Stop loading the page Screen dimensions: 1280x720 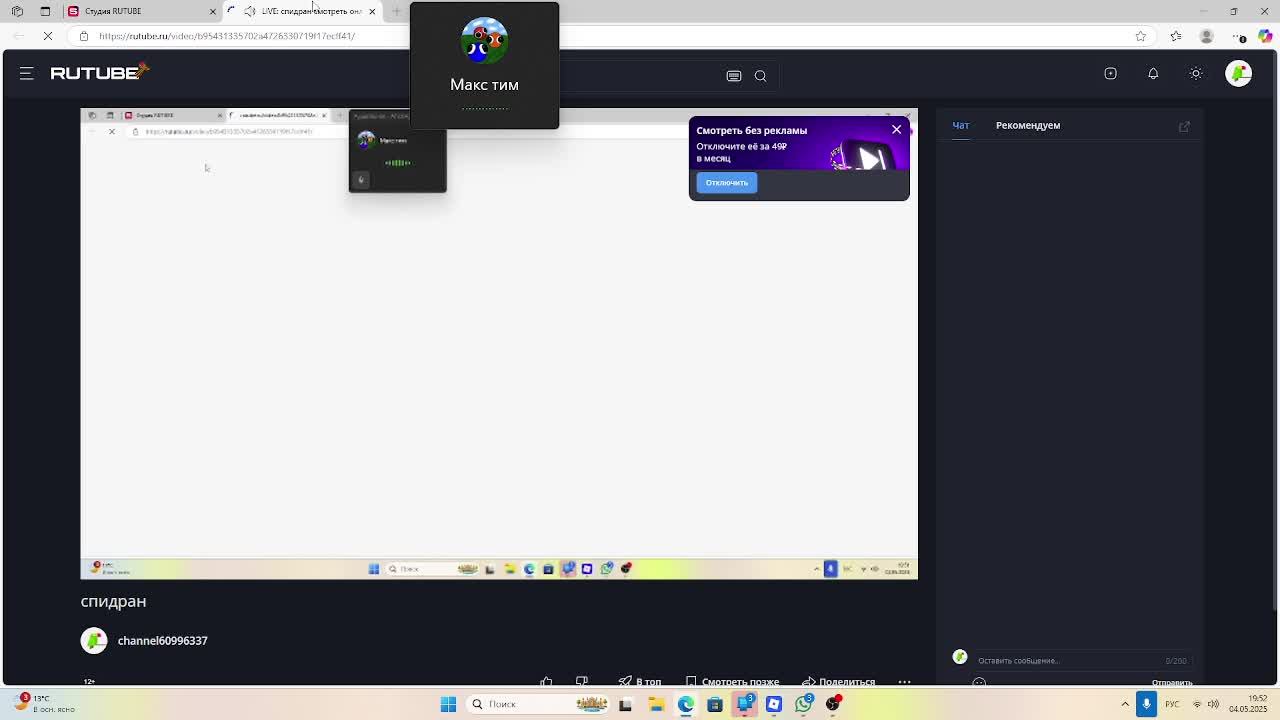(48, 36)
